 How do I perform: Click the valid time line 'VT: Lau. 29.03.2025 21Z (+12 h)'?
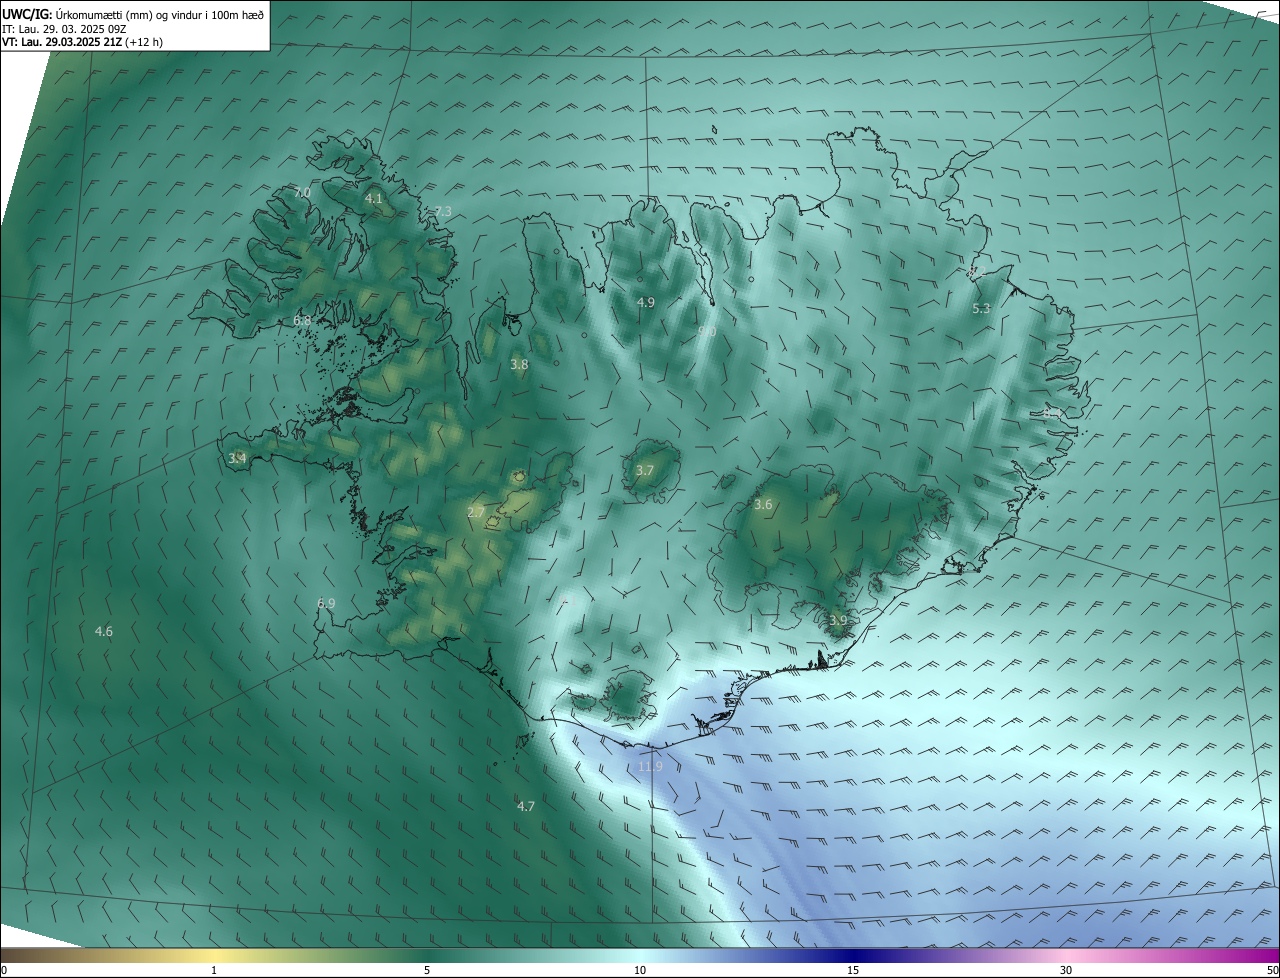pyautogui.click(x=83, y=42)
